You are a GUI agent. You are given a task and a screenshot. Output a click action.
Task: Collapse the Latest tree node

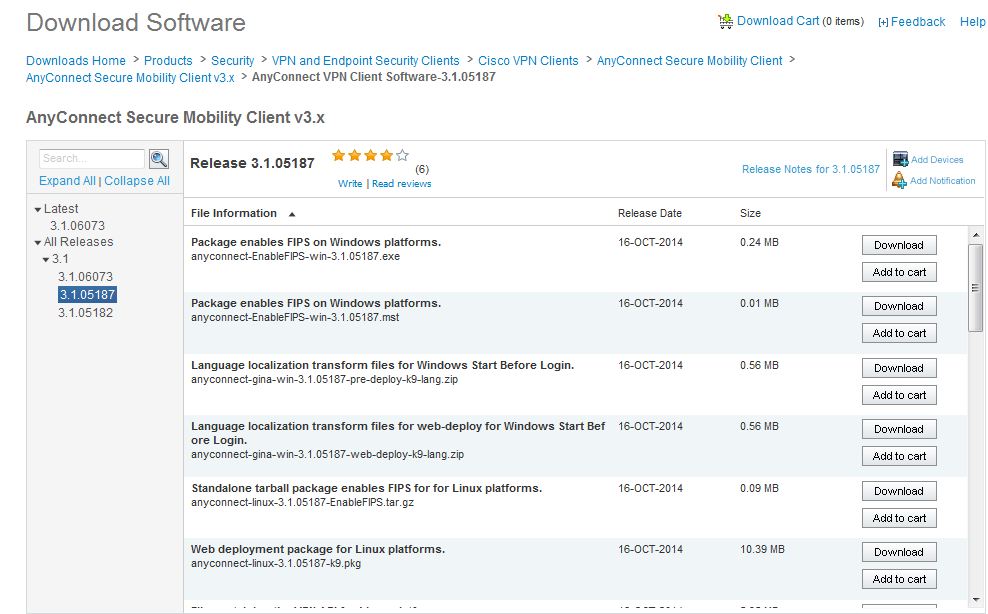[x=38, y=209]
